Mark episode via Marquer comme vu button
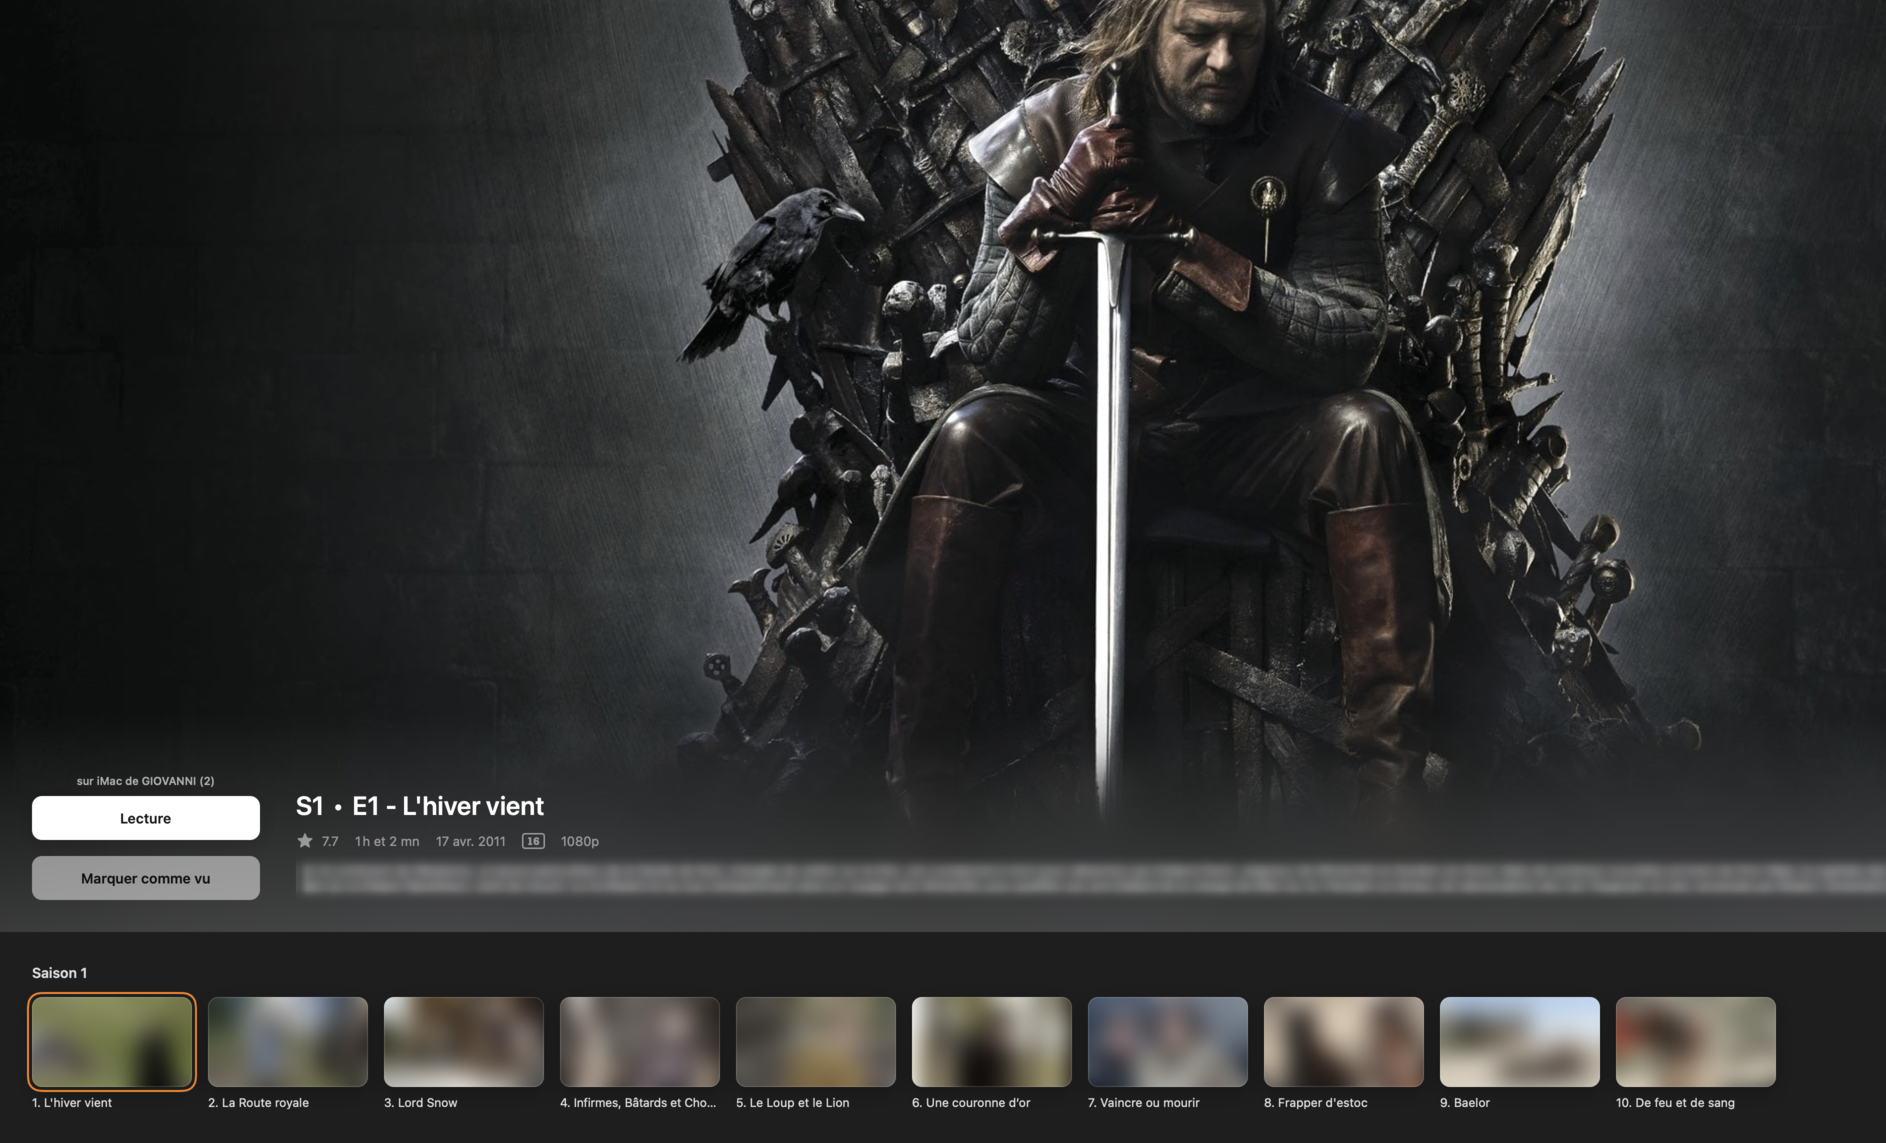 [146, 878]
